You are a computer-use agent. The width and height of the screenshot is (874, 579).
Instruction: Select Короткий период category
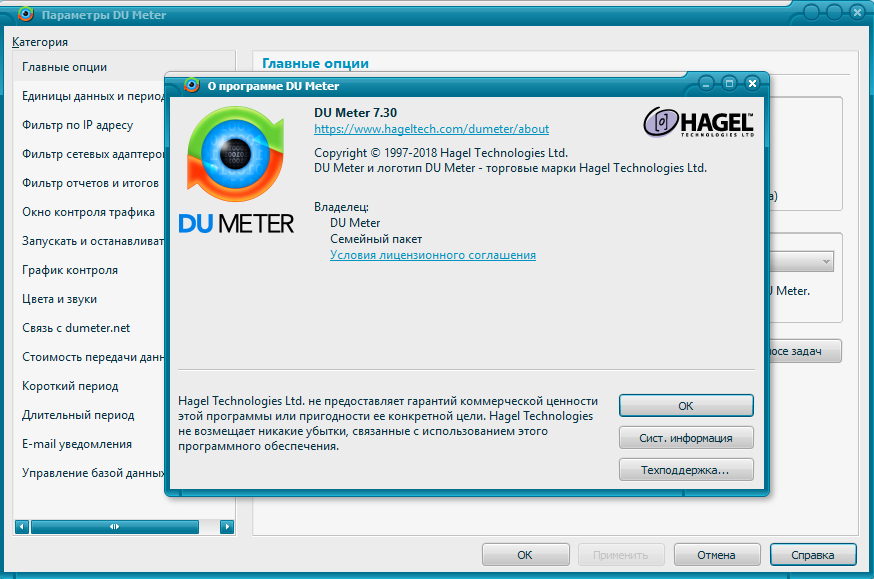(89, 386)
